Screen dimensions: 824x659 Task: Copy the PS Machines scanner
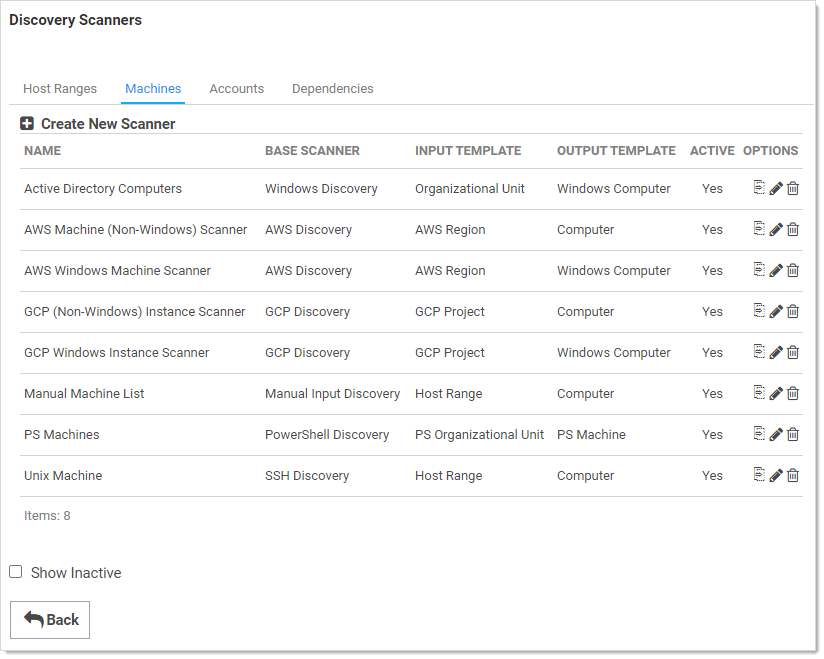[x=759, y=434]
